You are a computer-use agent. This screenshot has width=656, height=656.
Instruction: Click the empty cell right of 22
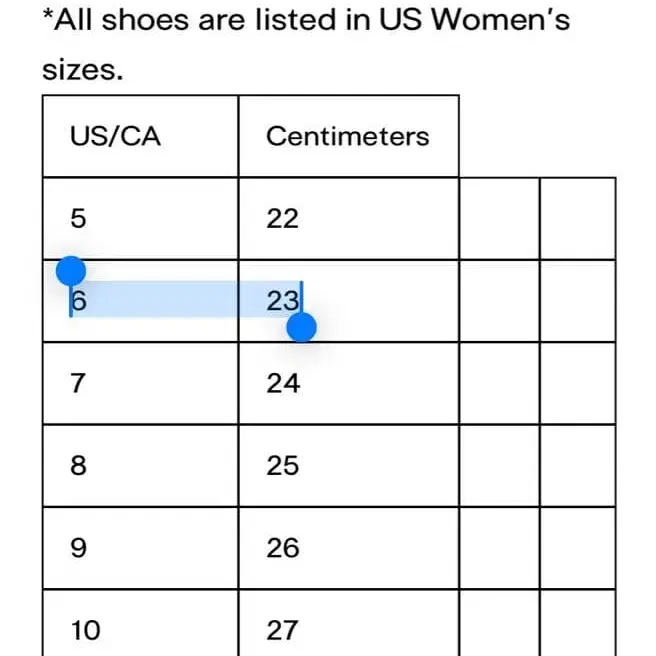click(499, 219)
